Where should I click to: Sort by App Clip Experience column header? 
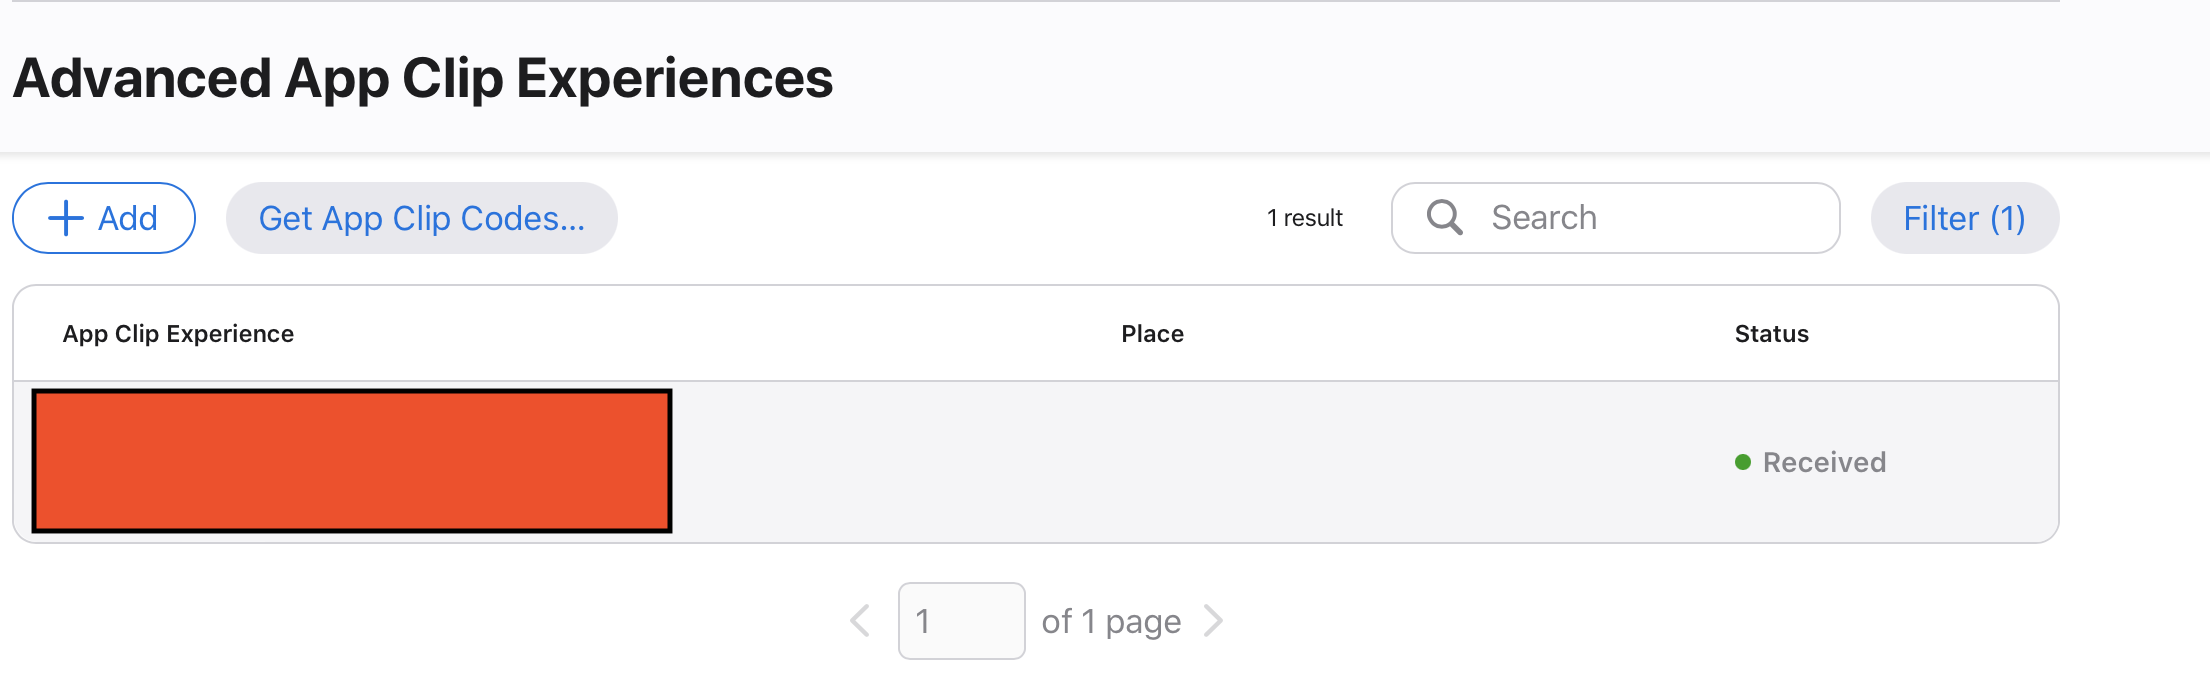[178, 334]
